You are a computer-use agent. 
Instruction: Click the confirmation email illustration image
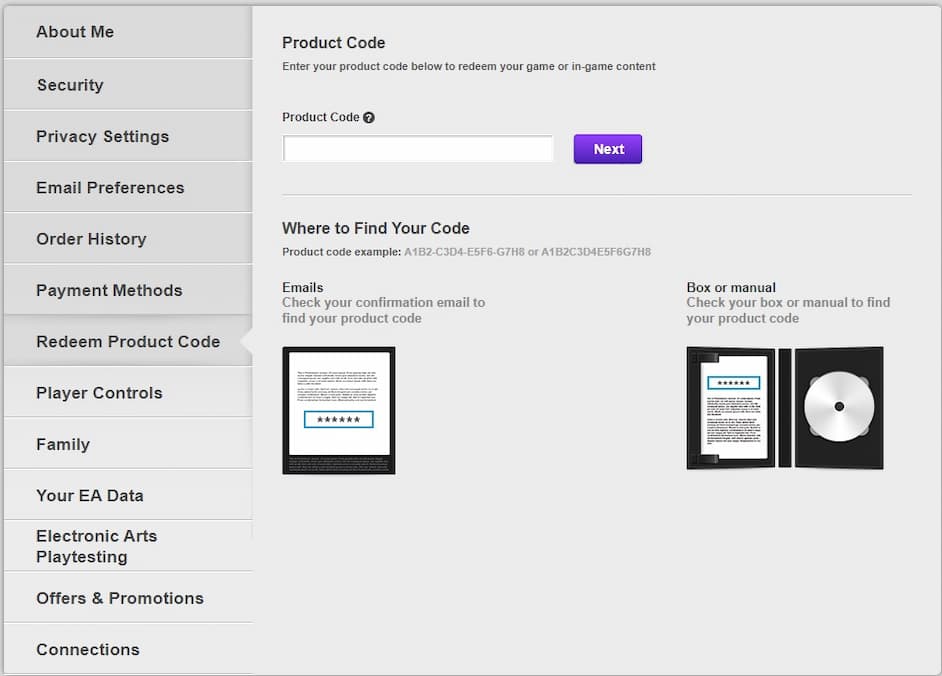[x=338, y=410]
